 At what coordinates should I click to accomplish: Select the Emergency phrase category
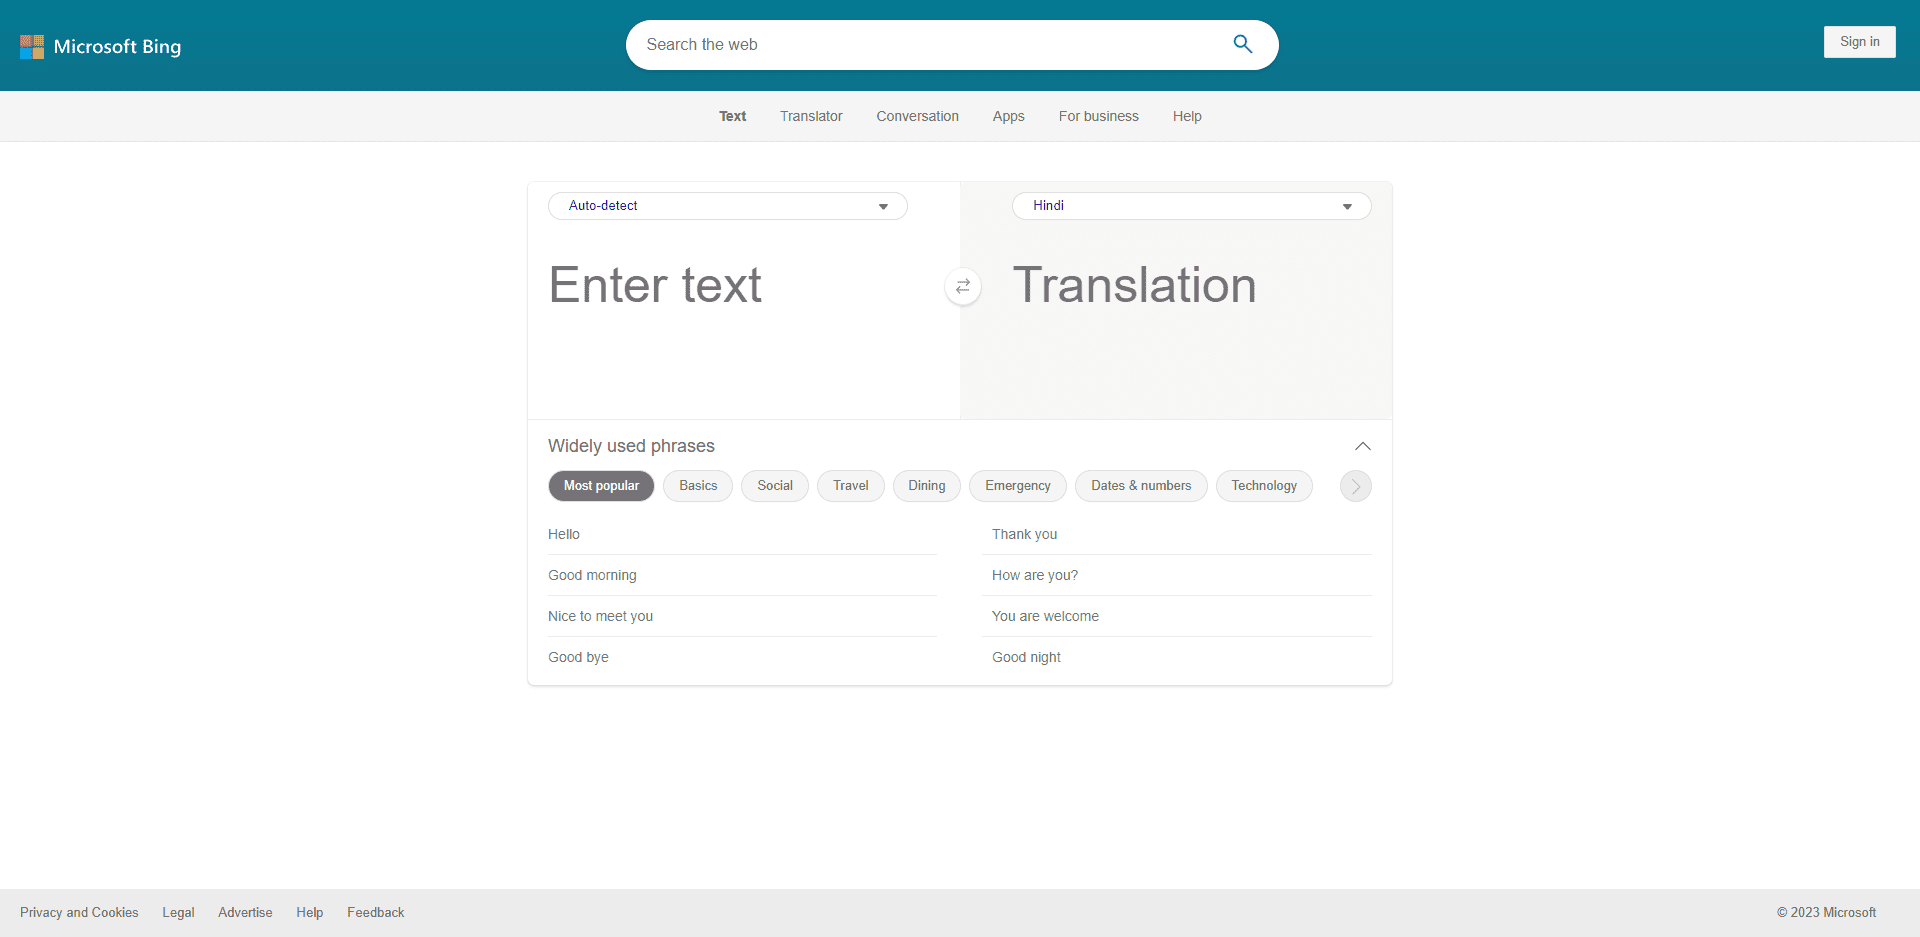tap(1017, 486)
